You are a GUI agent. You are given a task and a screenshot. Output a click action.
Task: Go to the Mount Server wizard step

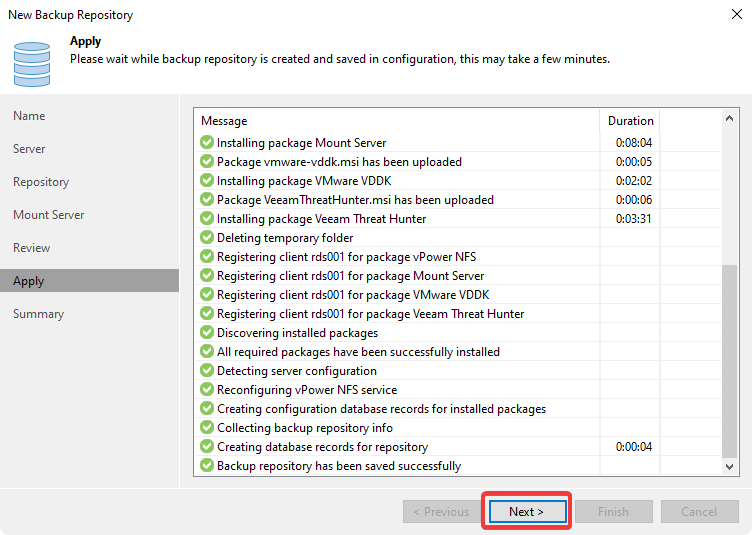tap(48, 215)
